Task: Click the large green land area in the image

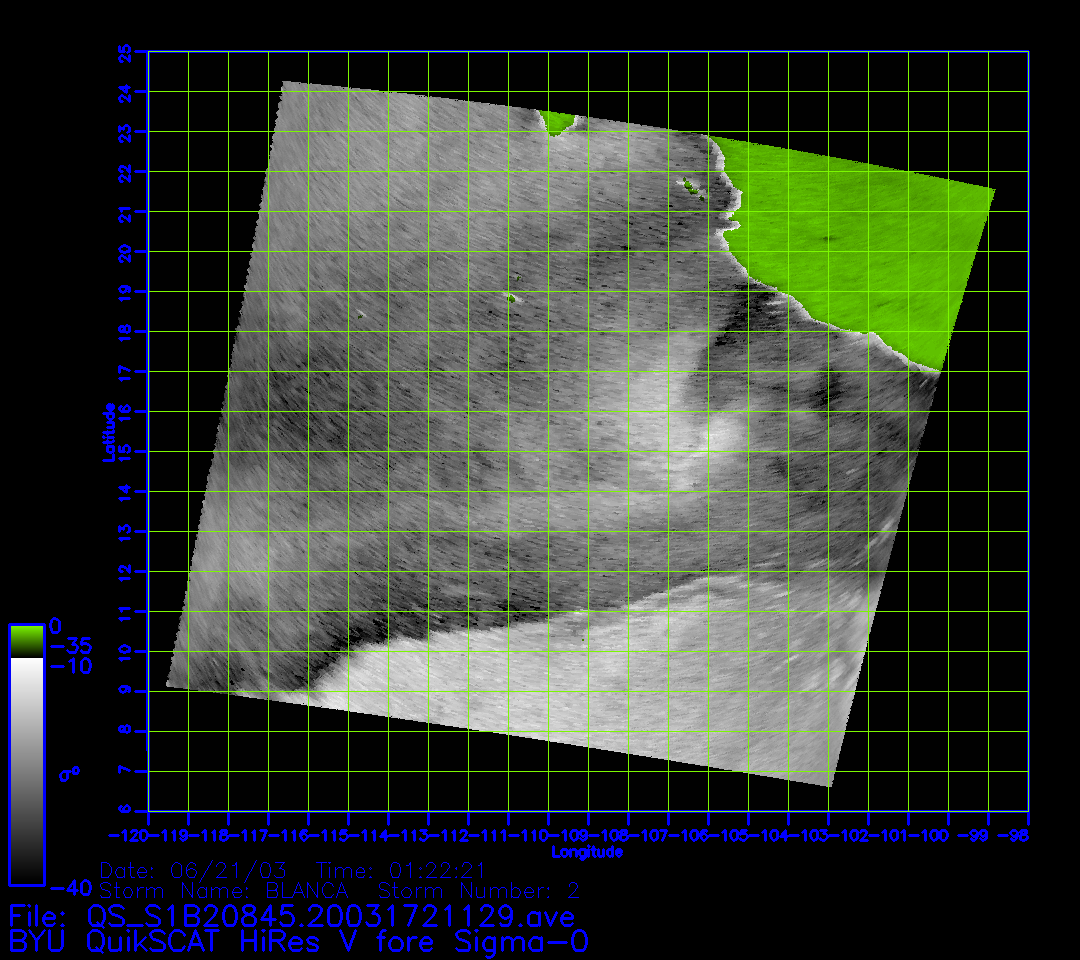Action: click(860, 250)
